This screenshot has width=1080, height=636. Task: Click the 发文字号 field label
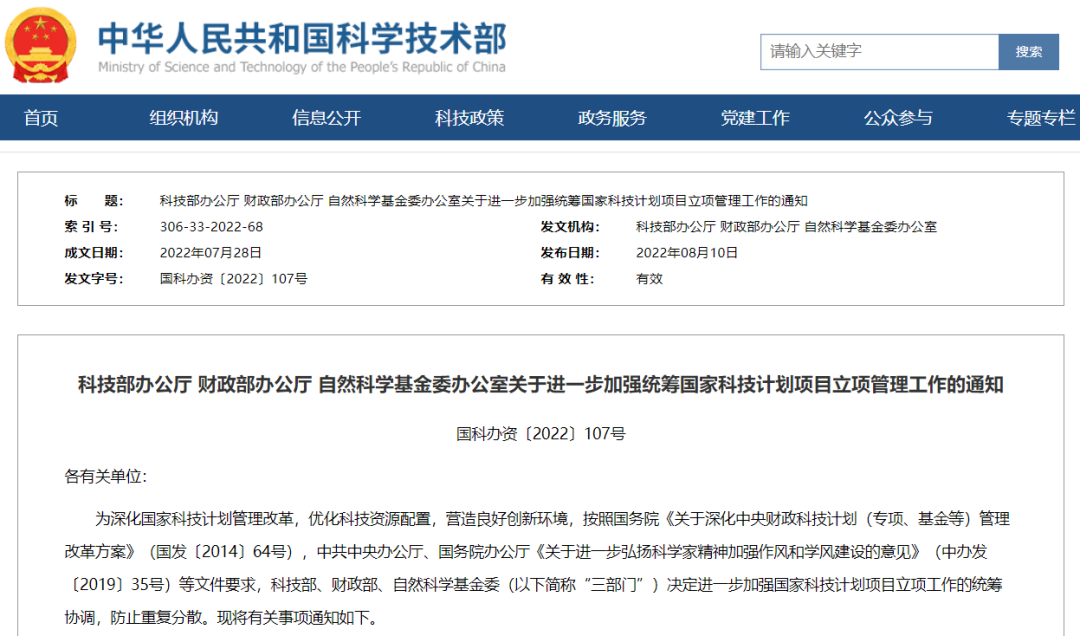tap(94, 279)
